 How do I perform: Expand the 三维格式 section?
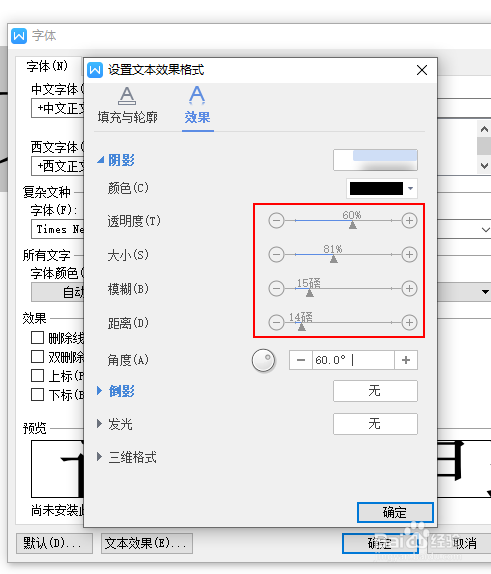99,457
